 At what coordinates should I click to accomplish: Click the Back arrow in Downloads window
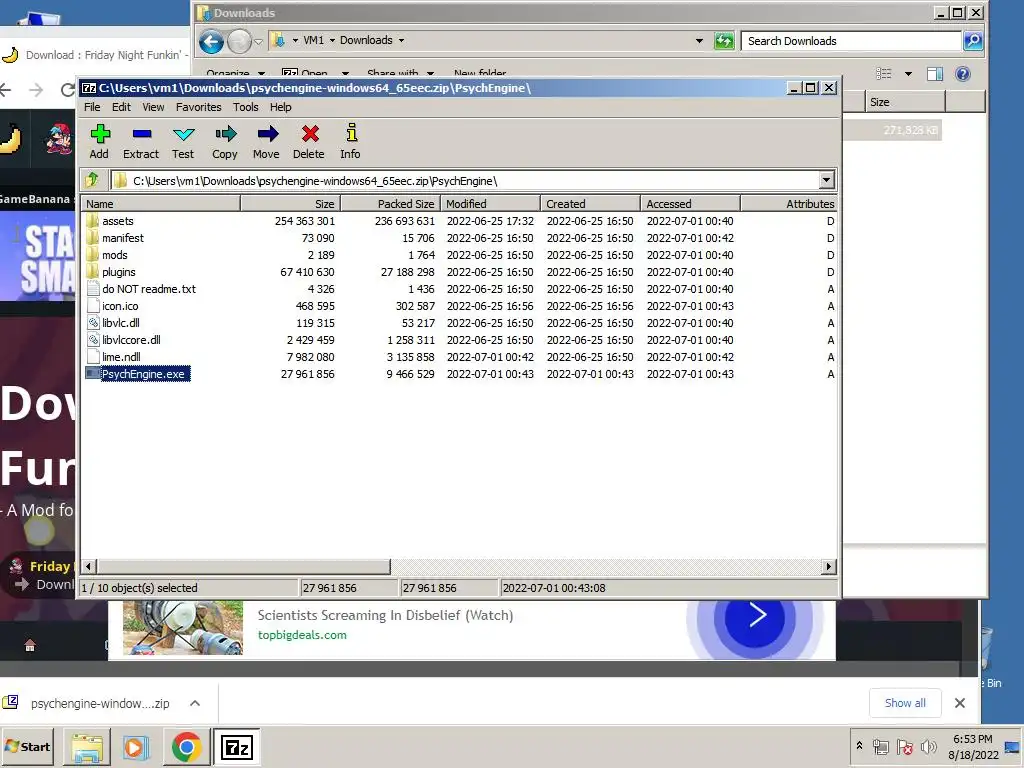click(x=211, y=42)
